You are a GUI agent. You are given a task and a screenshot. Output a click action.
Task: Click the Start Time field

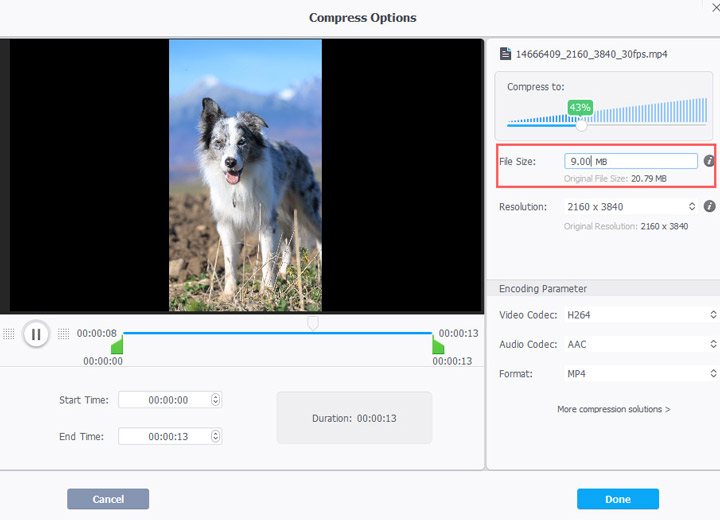(x=170, y=400)
